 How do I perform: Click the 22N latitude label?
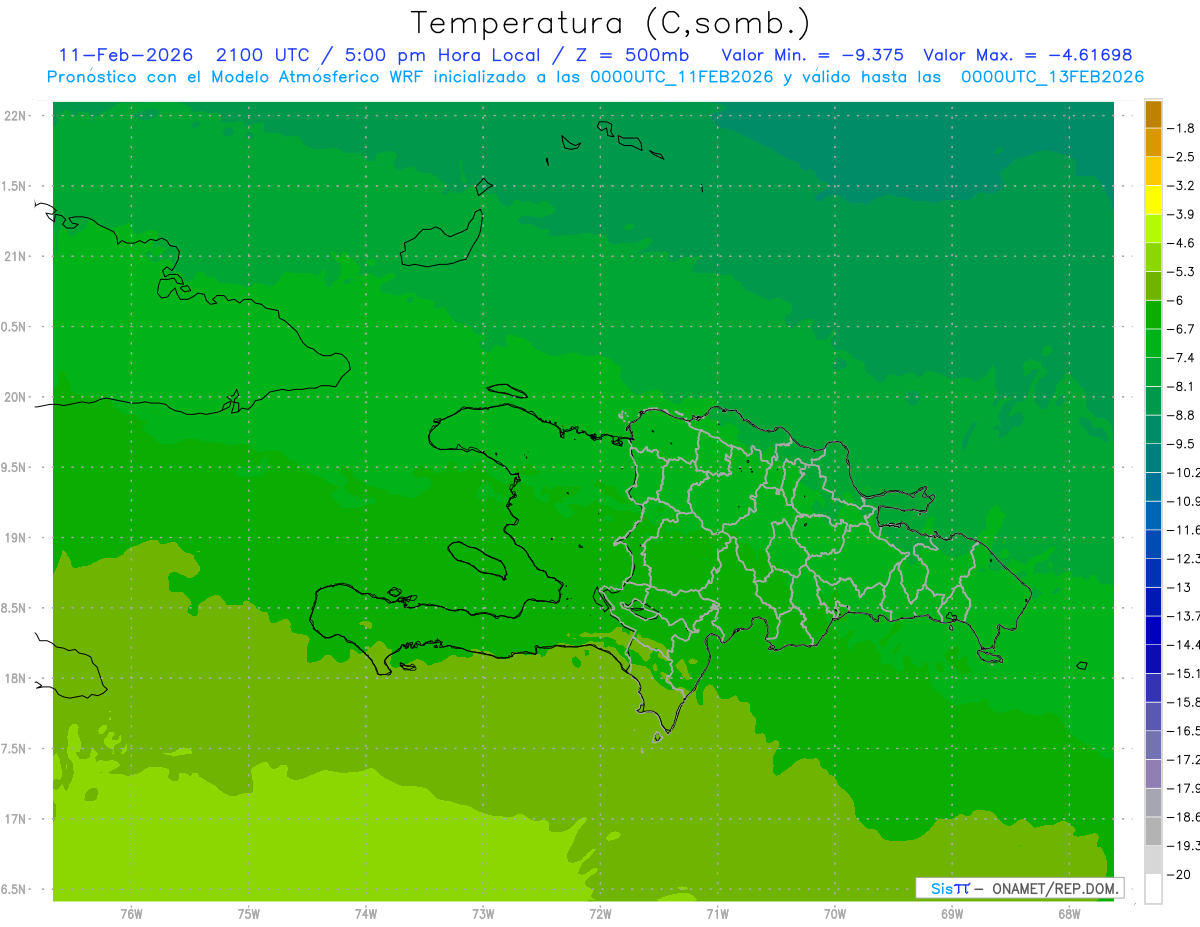click(x=17, y=116)
